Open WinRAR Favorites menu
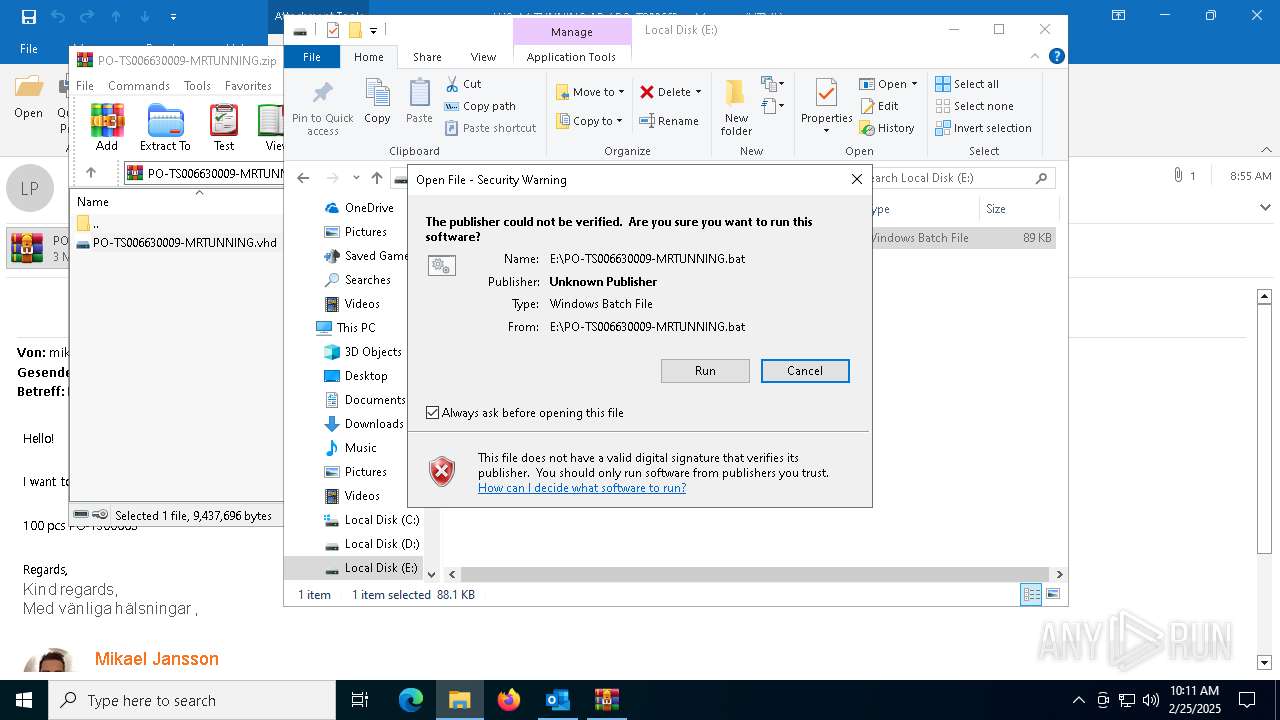This screenshot has width=1280, height=720. 248,86
